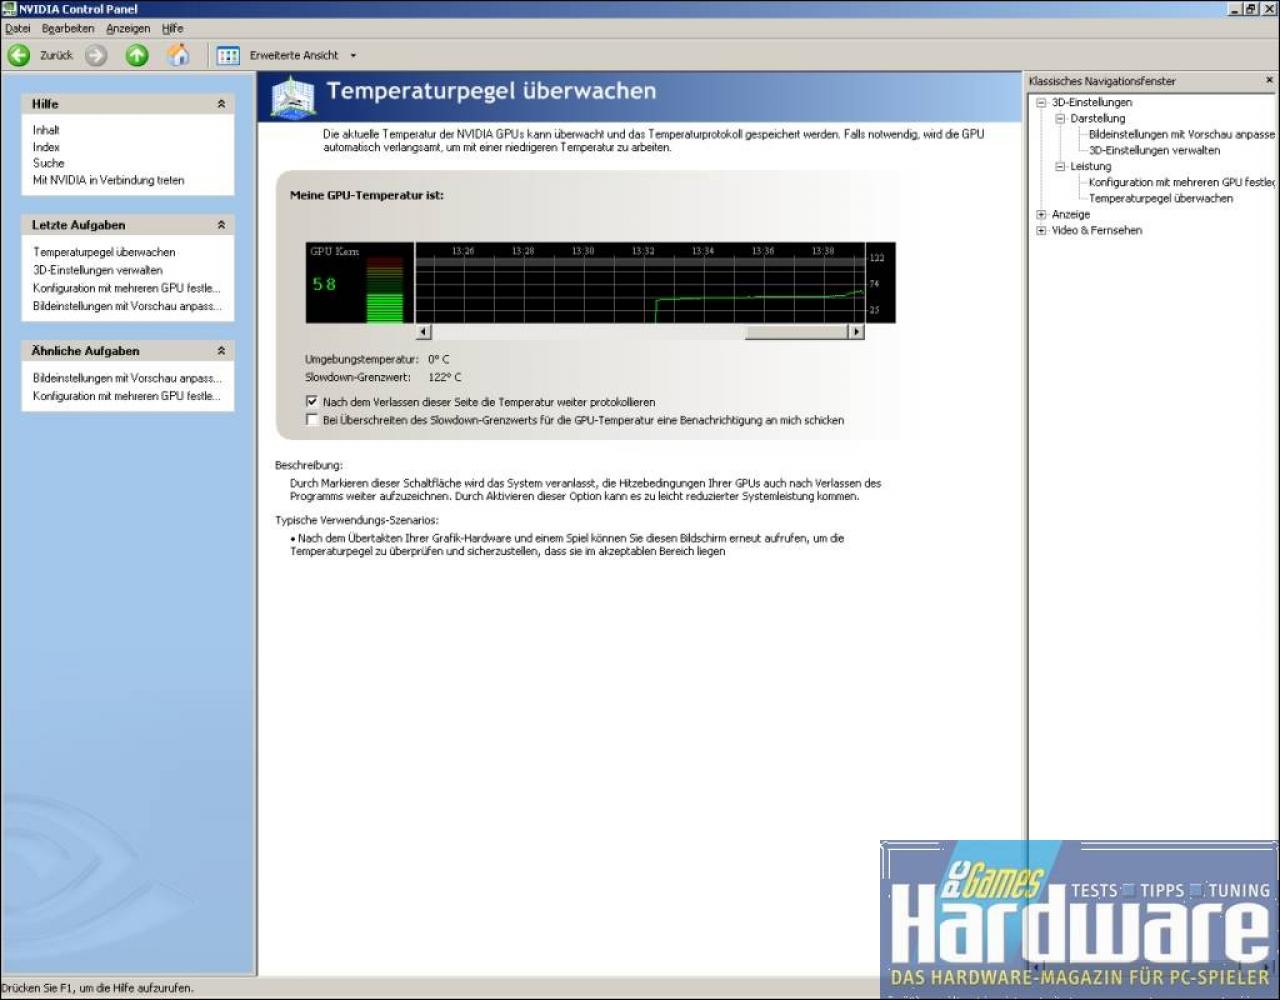
Task: Collapse the Hilfe panel
Action: click(x=221, y=104)
